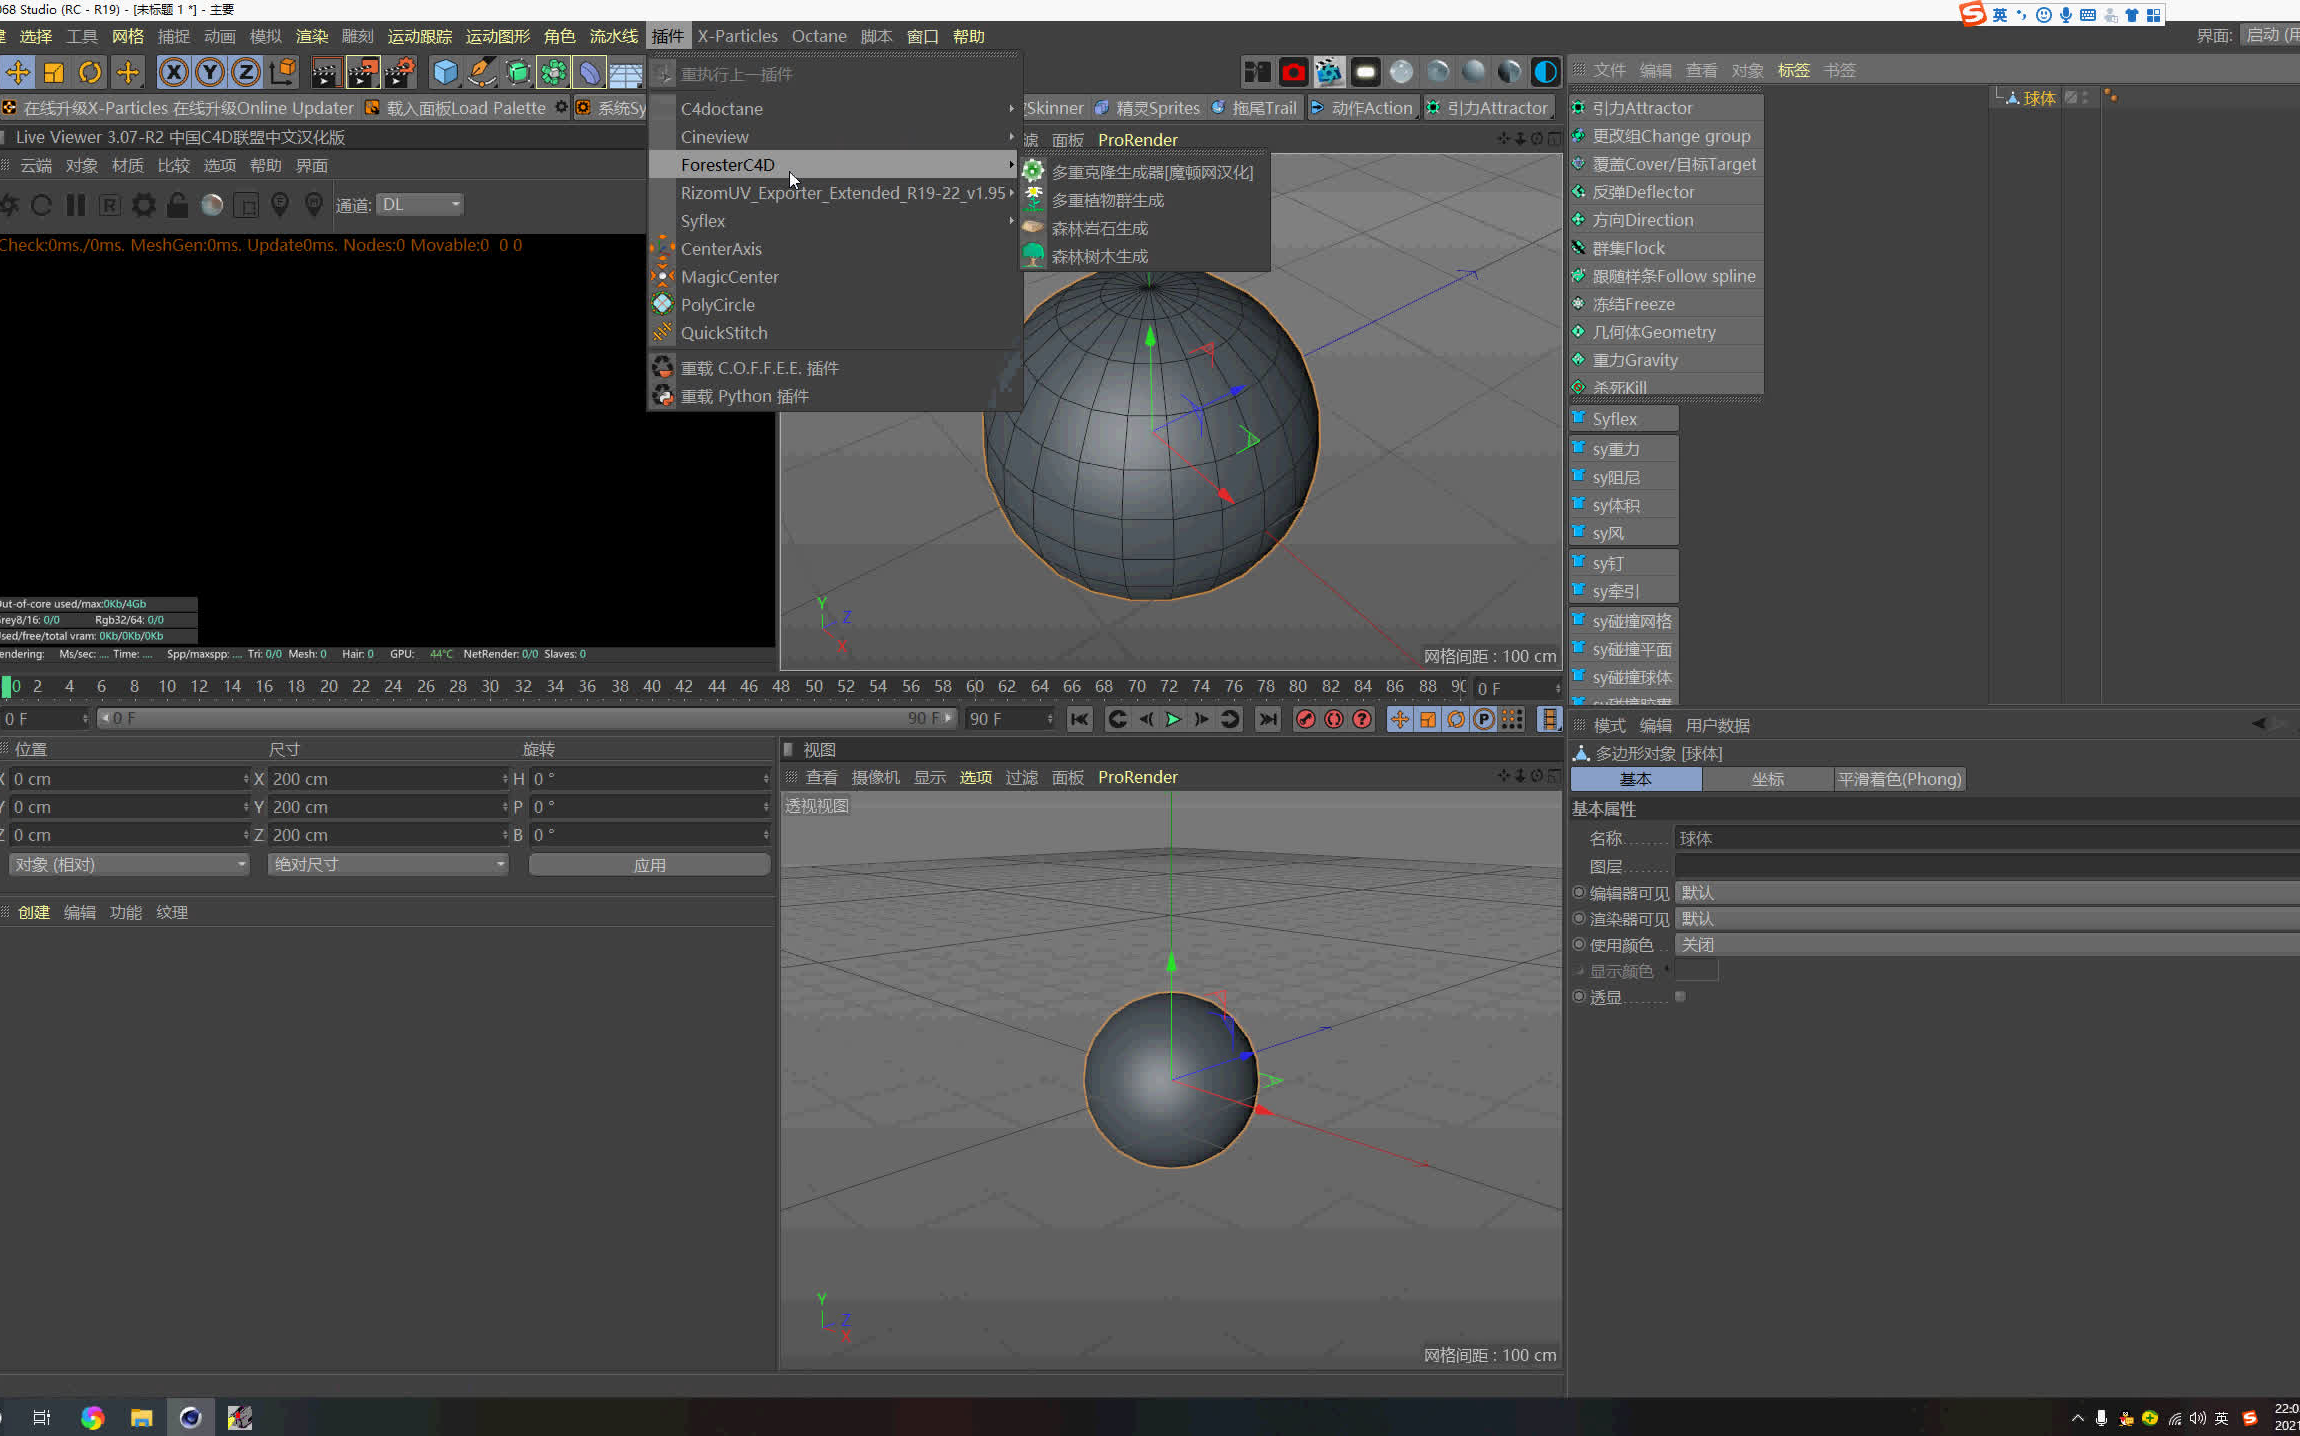The height and width of the screenshot is (1436, 2300).
Task: Click the 应用 apply button
Action: [x=649, y=865]
